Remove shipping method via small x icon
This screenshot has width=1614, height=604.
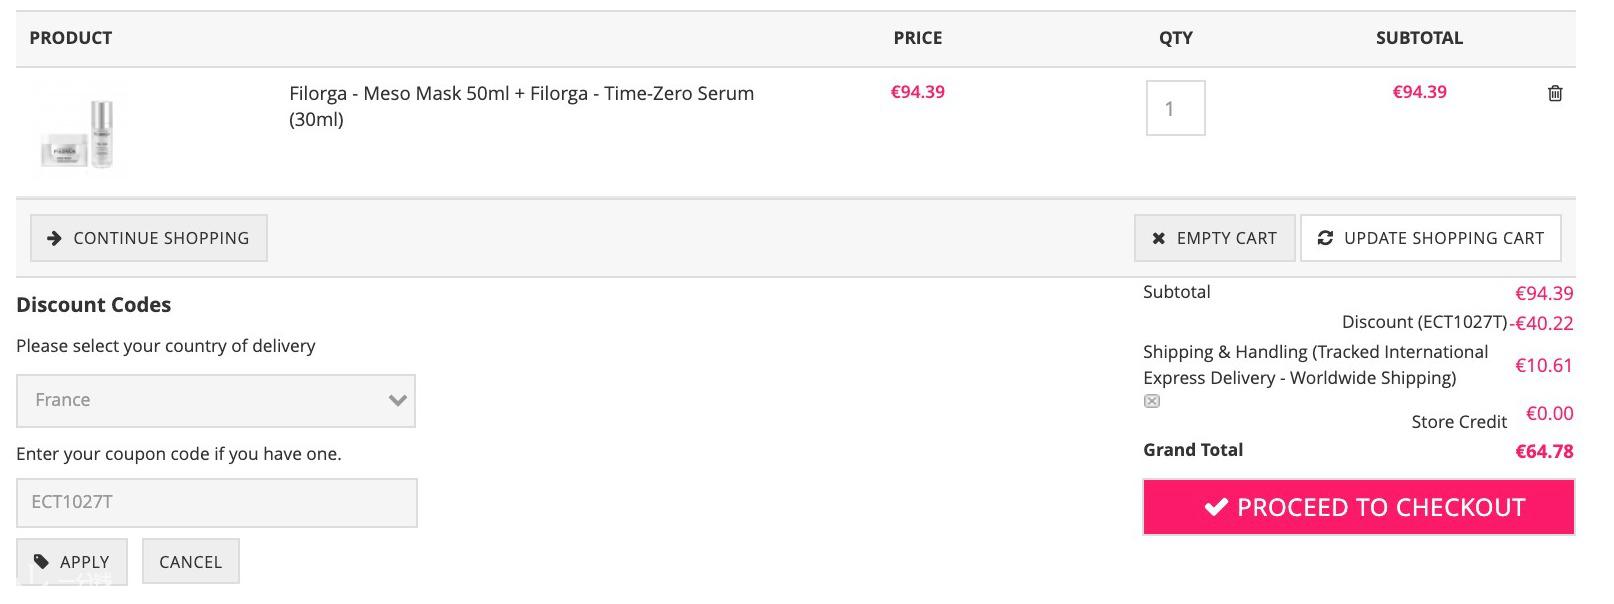click(x=1152, y=401)
